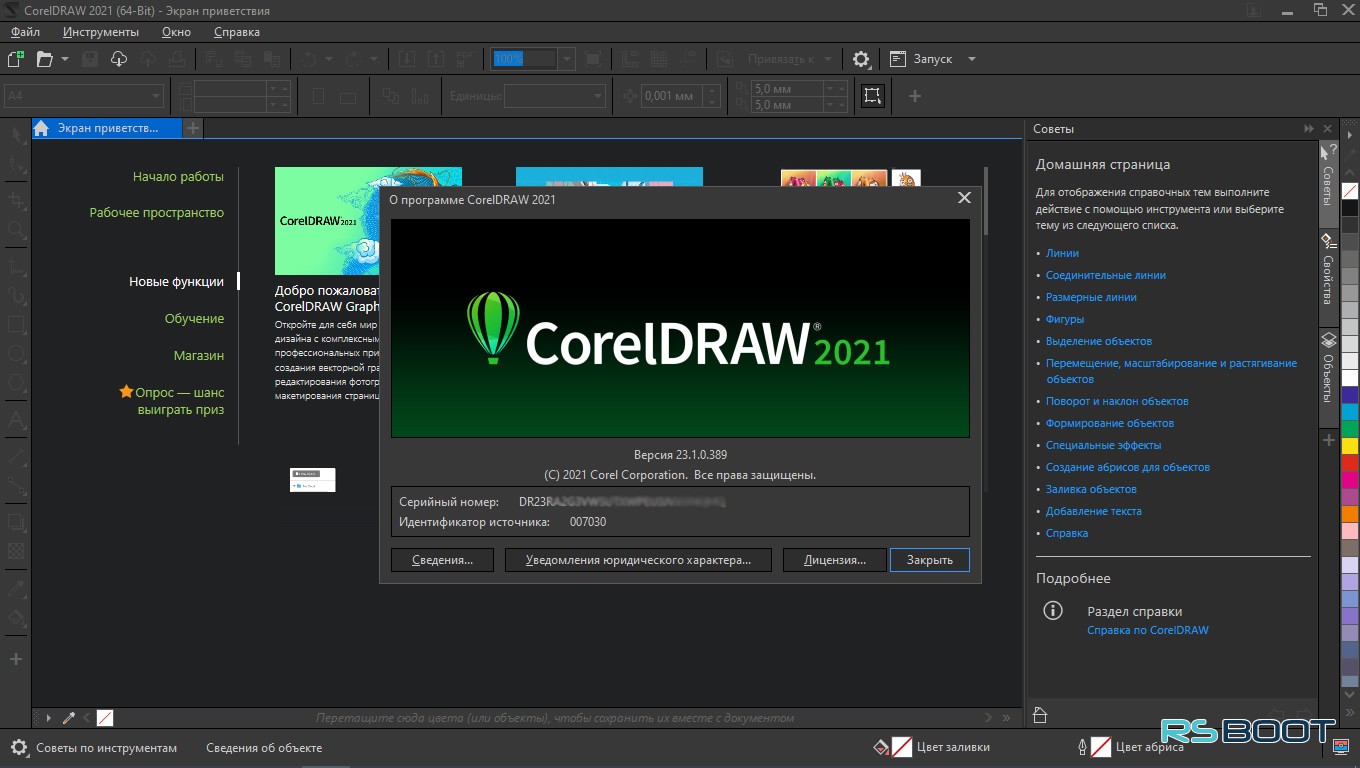
Task: Click the cloud download icon in toolbar
Action: click(x=119, y=59)
